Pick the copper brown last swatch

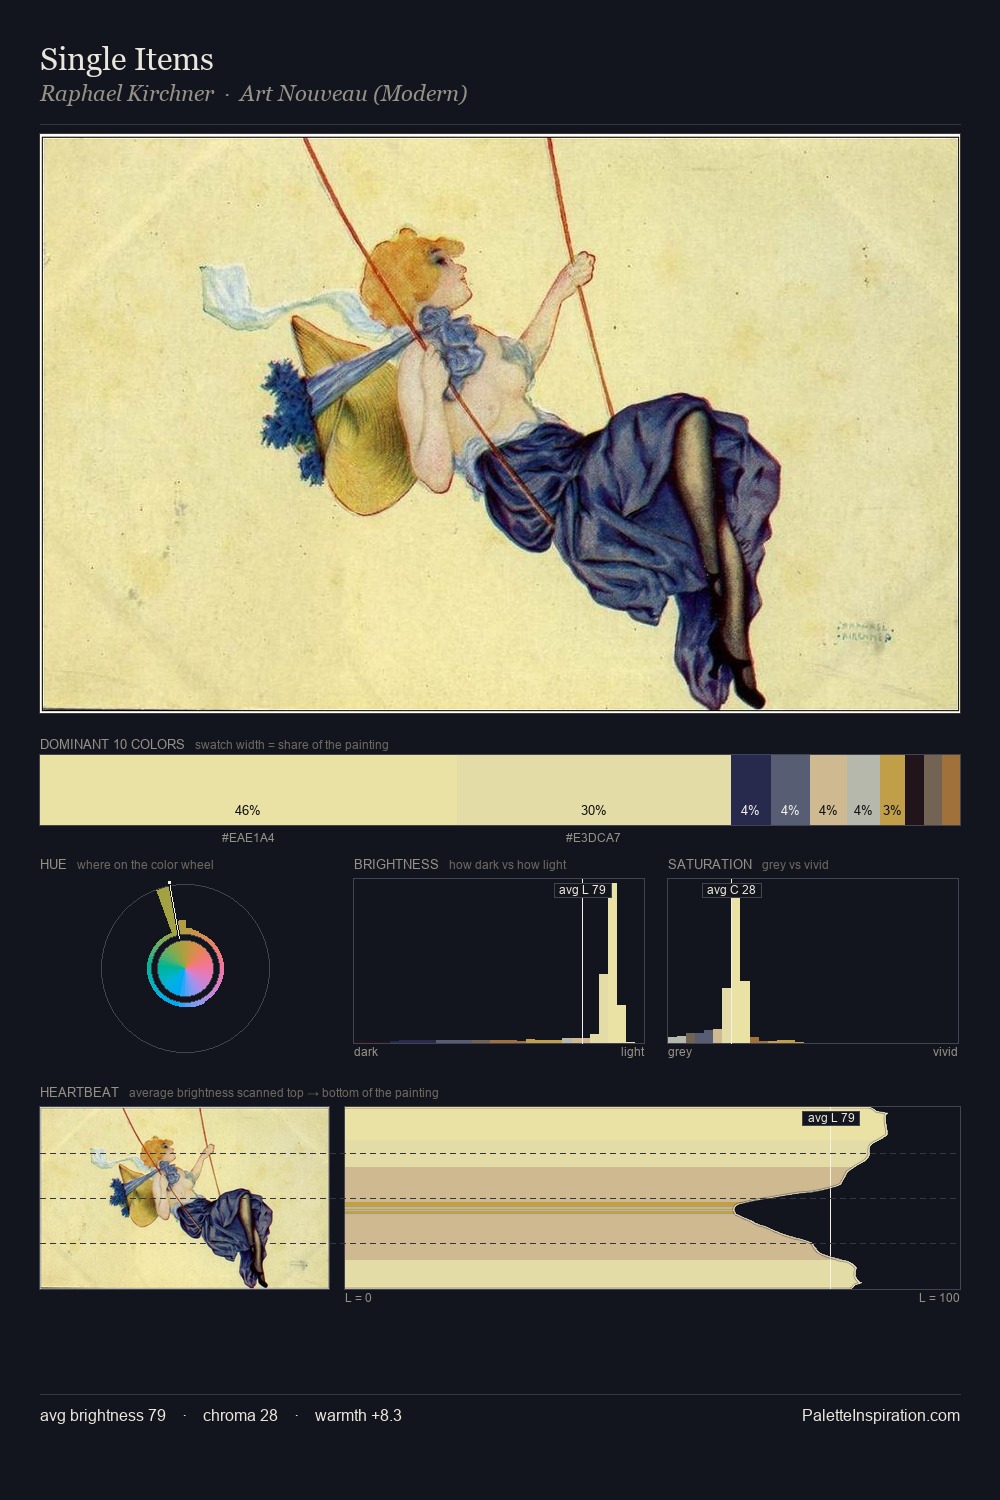click(x=951, y=790)
